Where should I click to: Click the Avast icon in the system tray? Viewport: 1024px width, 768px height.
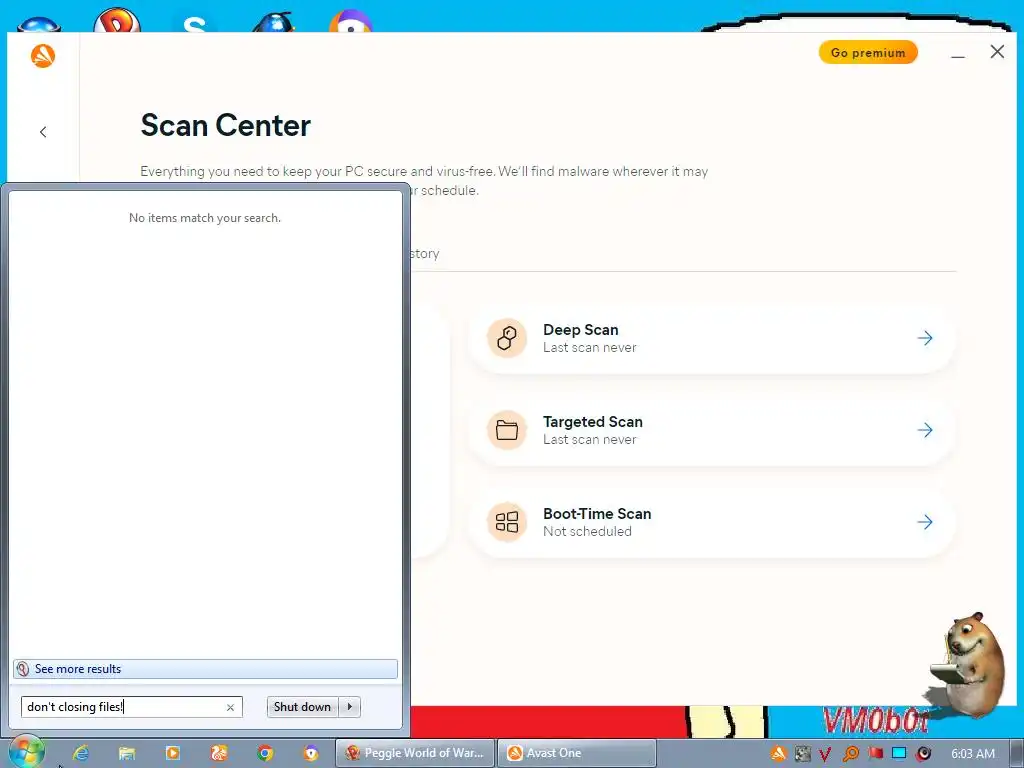[x=778, y=754]
